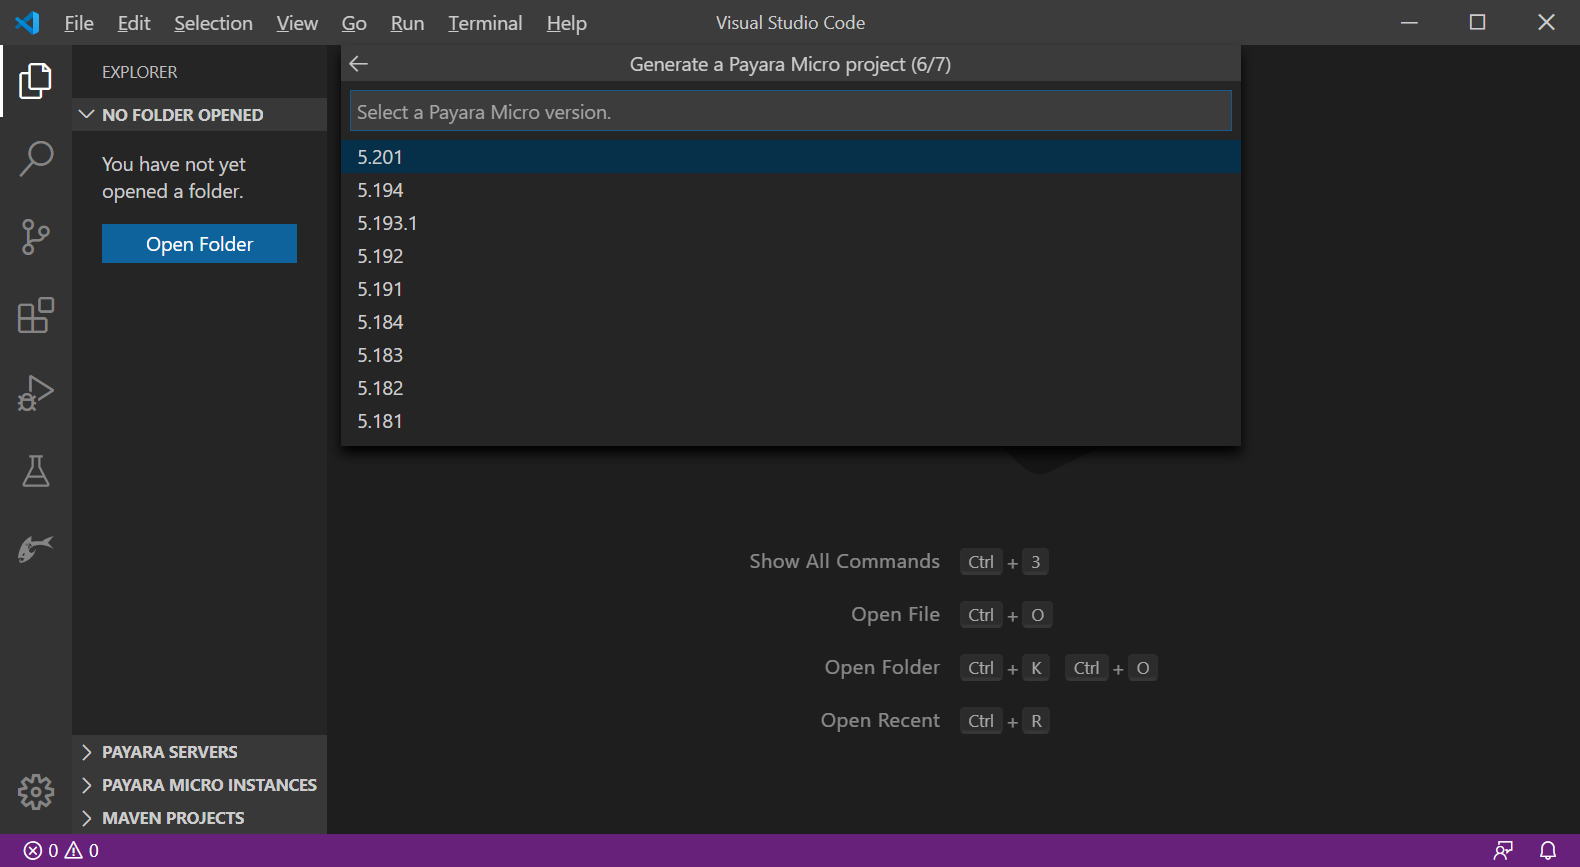Screen dimensions: 1580x867
Task: Go back using the wizard arrow
Action: coord(359,64)
